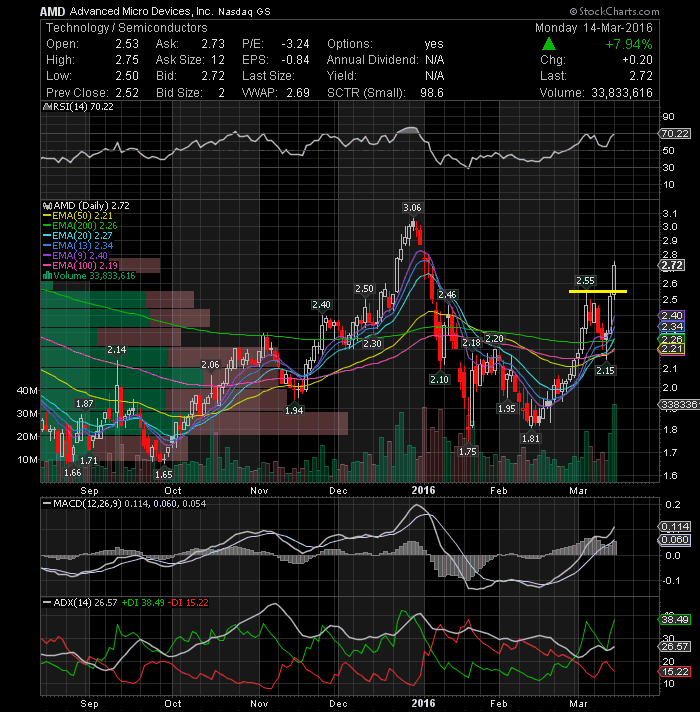Screen dimensions: 700x712
Task: Click the Volume 33,833,616 figure in quote box
Action: tap(621, 93)
